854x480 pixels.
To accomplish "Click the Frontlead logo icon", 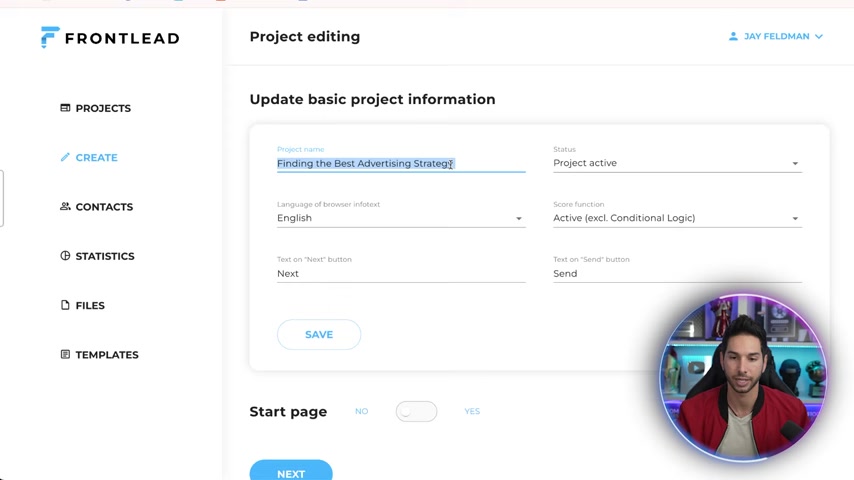I will pos(50,37).
